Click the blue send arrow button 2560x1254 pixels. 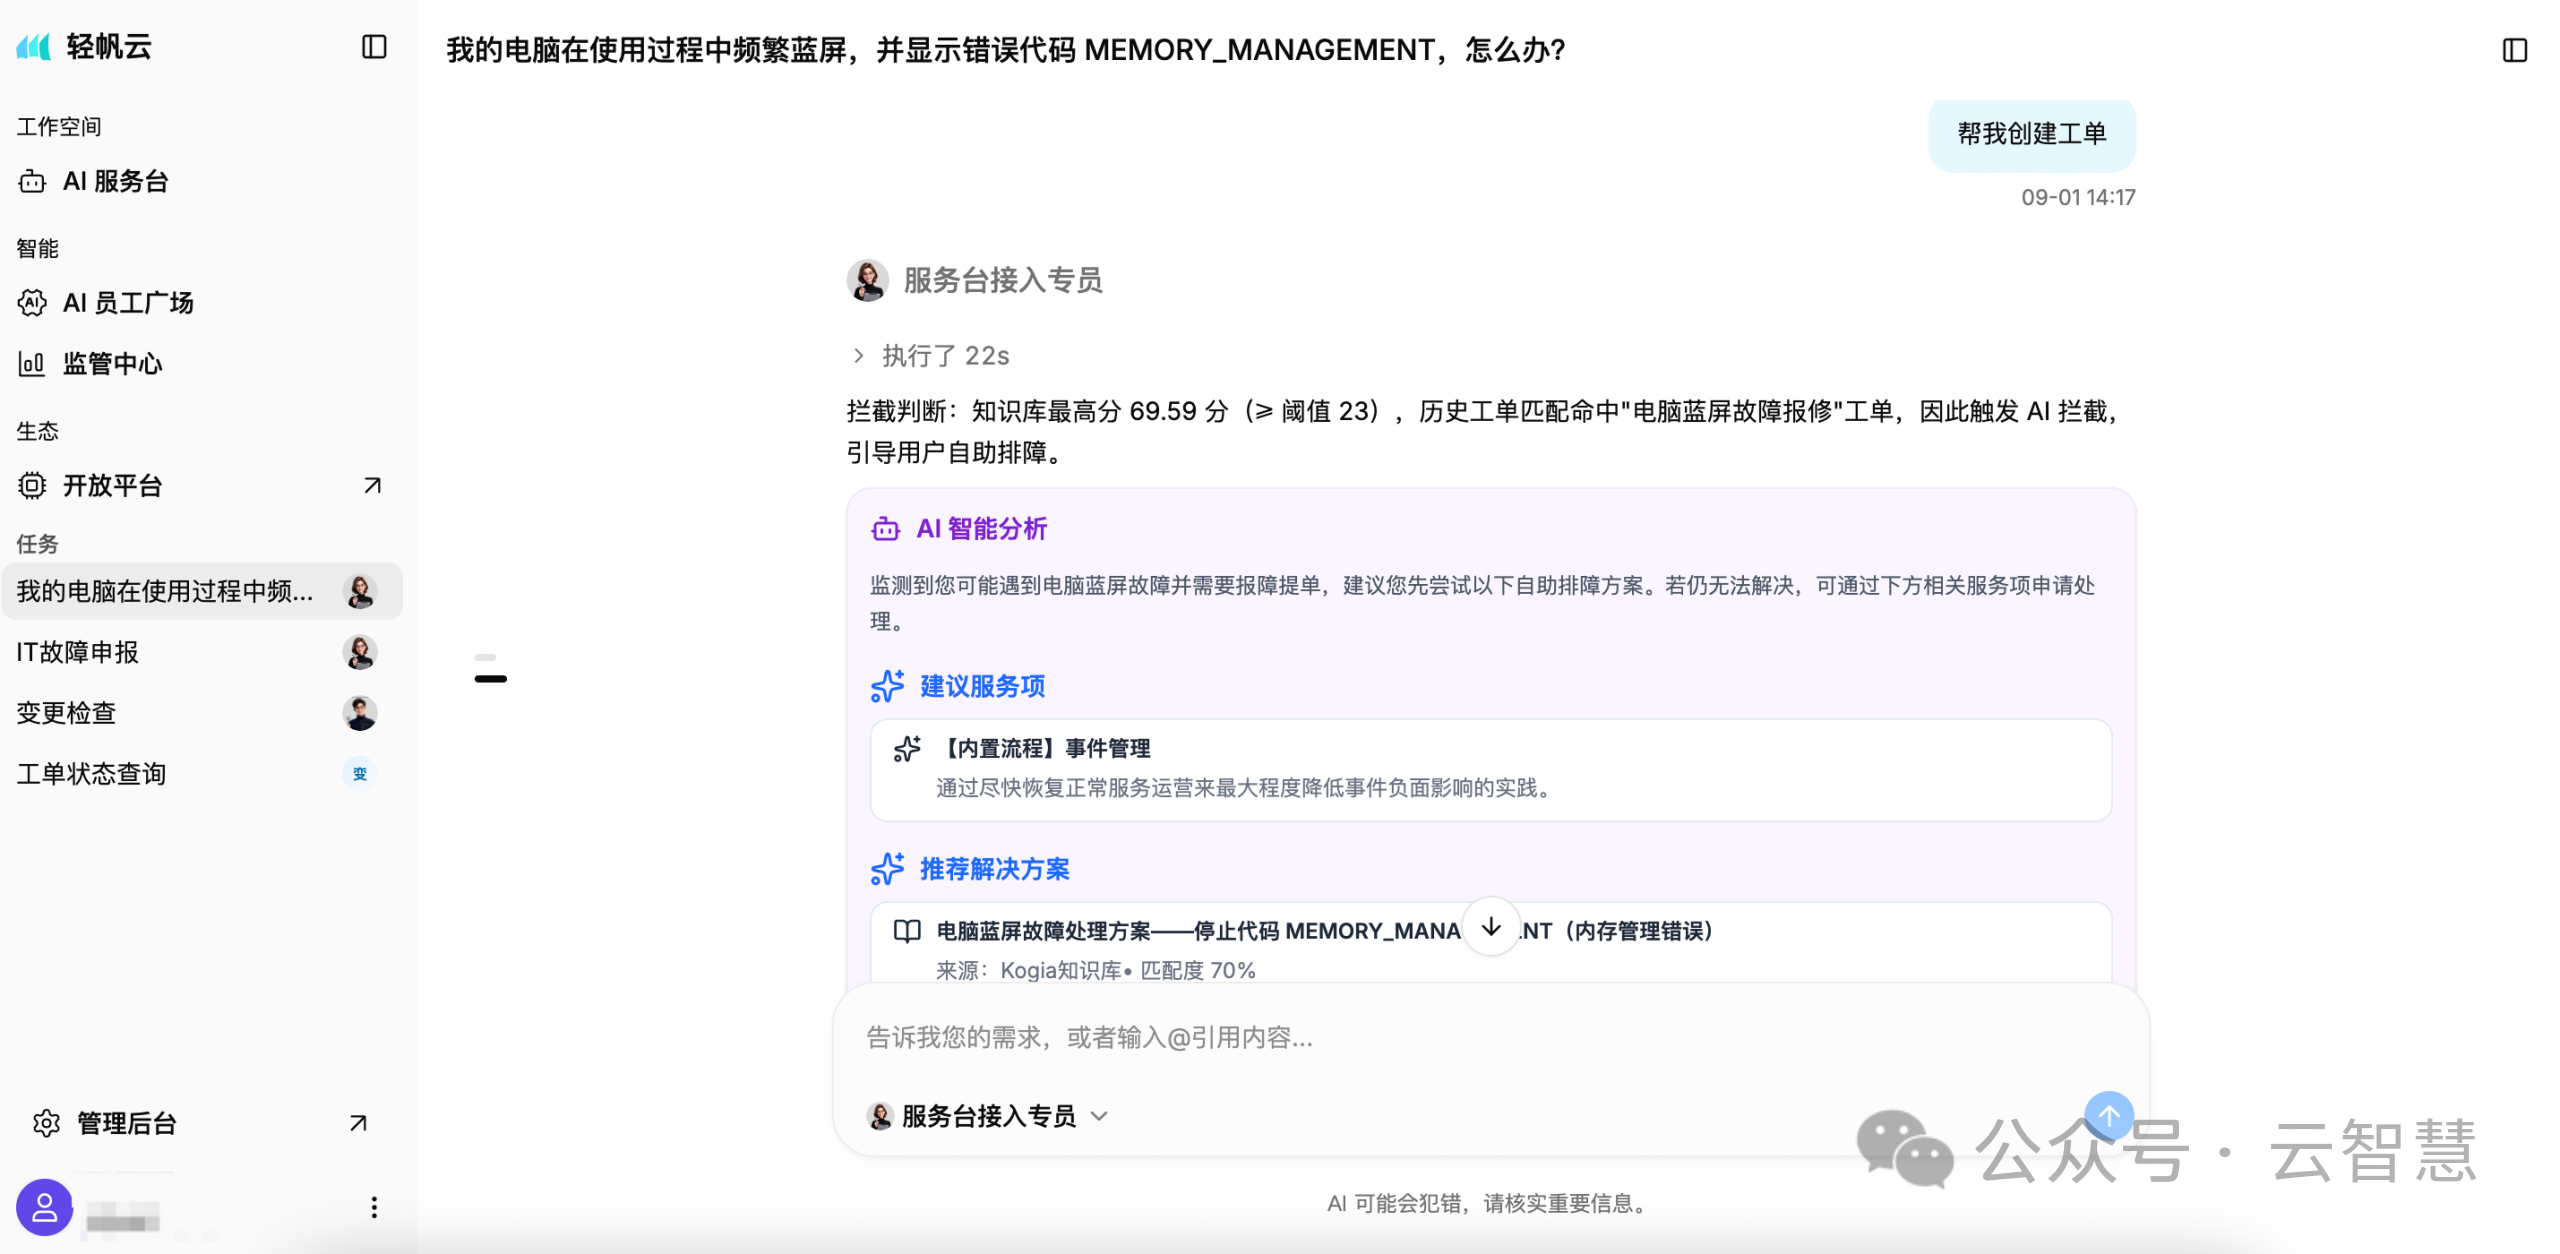[x=2109, y=1115]
